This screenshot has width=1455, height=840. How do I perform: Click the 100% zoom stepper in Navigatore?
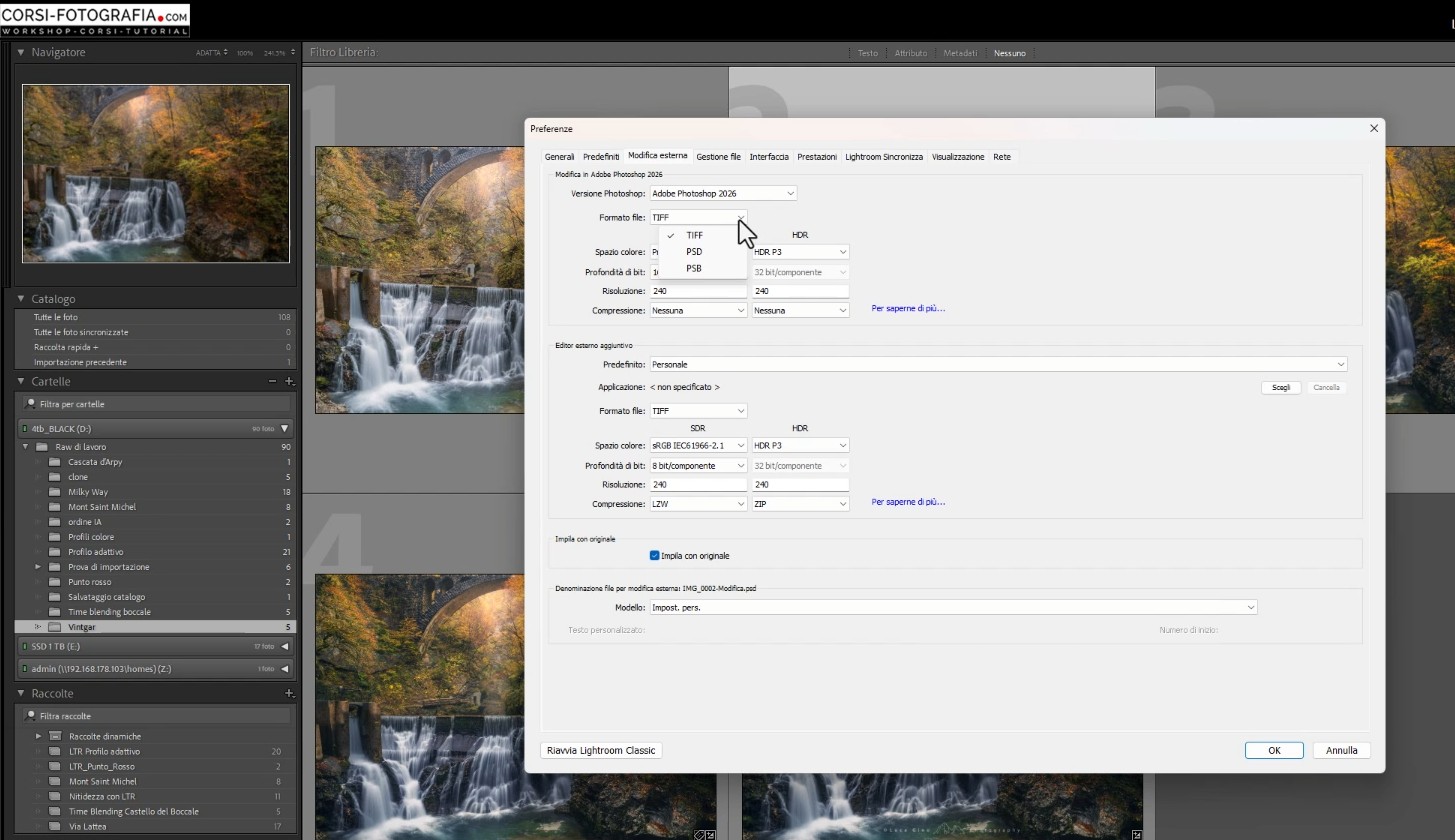(x=246, y=52)
